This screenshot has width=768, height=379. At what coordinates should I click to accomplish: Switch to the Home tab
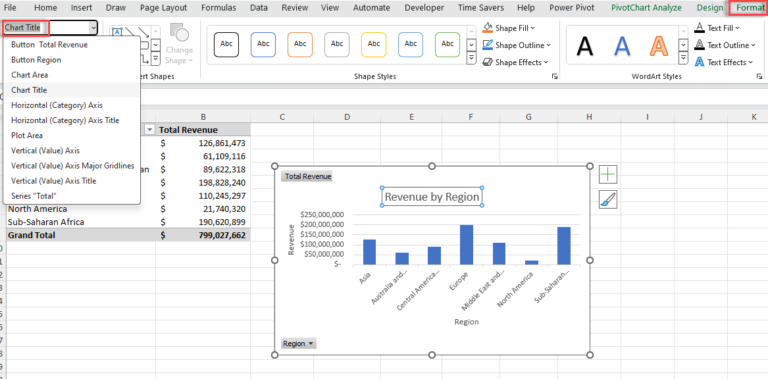46,7
